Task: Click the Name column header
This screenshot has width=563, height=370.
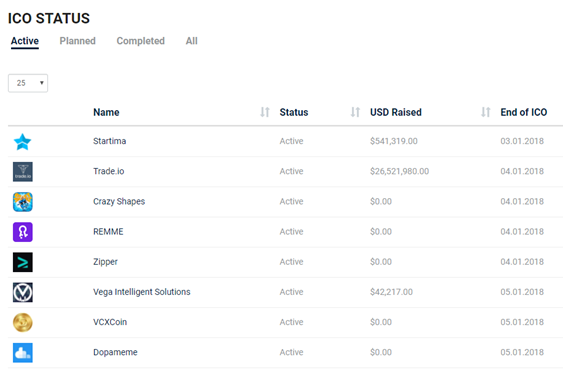Action: click(x=106, y=112)
